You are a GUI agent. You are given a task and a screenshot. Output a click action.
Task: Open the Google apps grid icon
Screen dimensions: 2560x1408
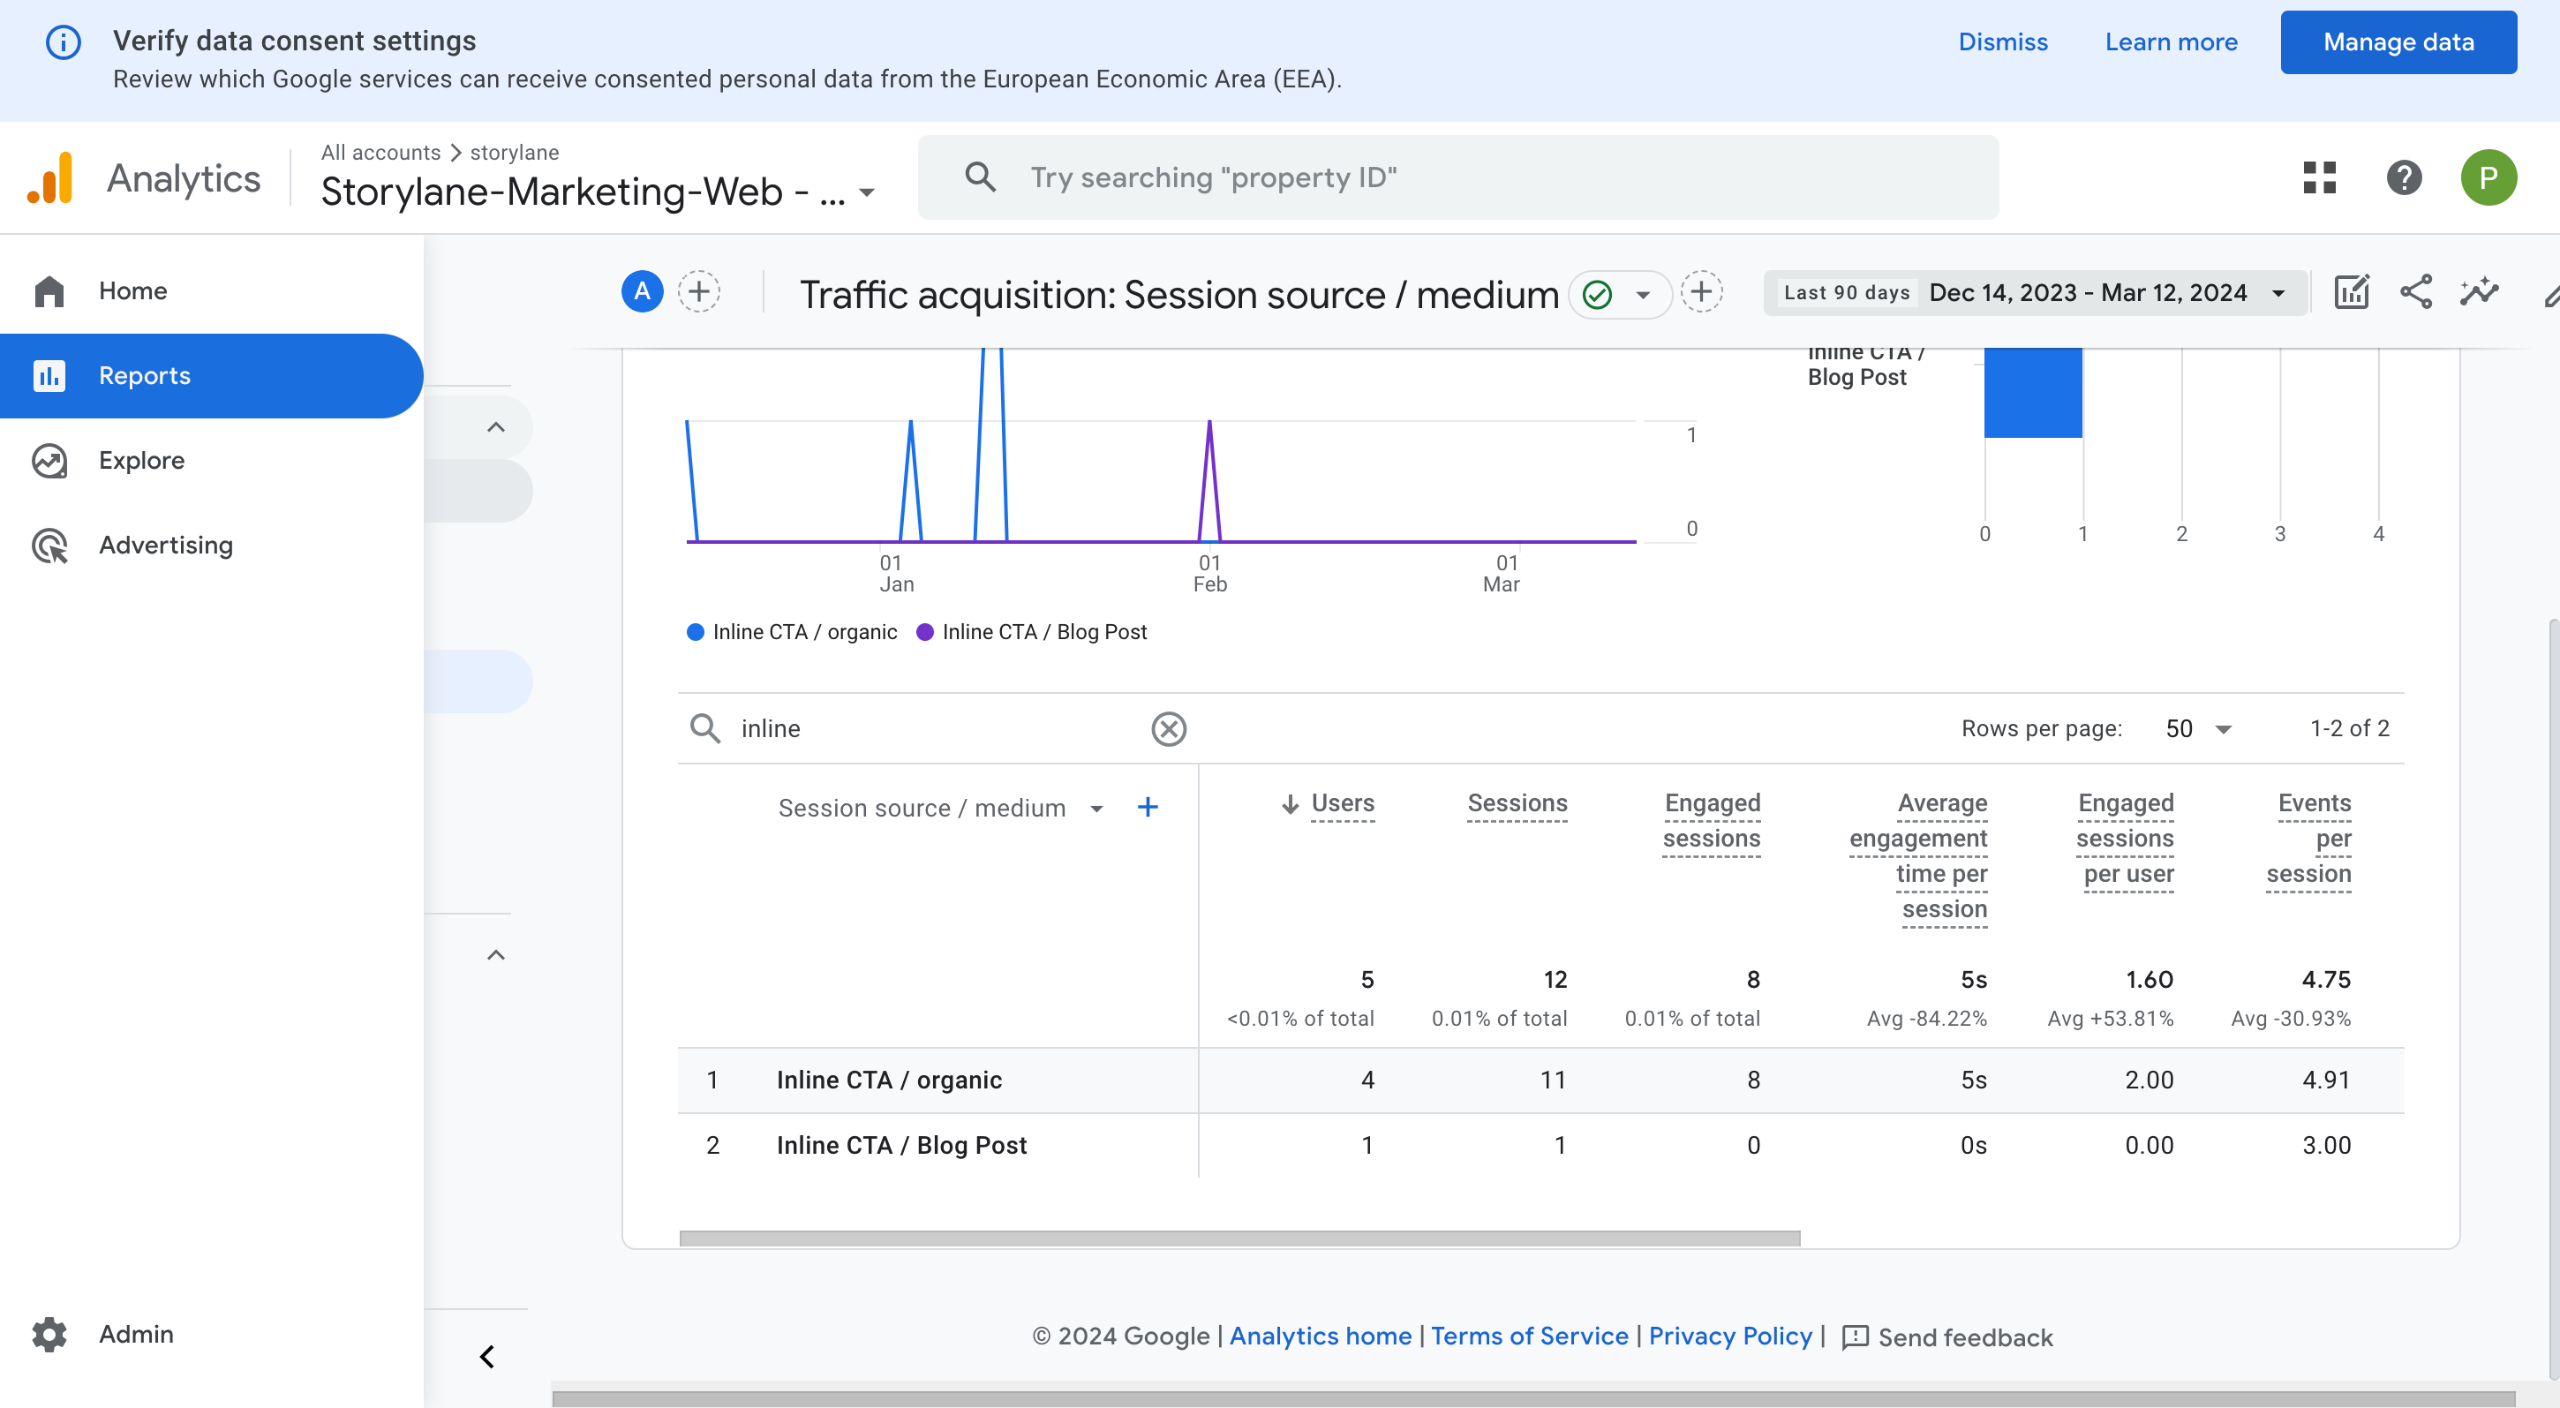click(2319, 178)
